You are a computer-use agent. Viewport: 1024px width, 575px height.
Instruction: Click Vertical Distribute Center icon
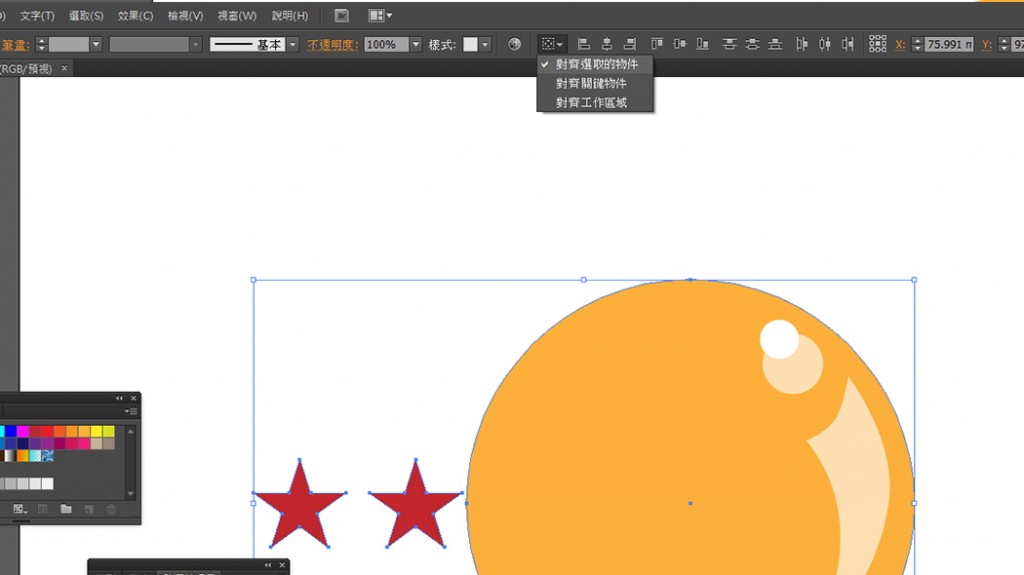[x=752, y=44]
